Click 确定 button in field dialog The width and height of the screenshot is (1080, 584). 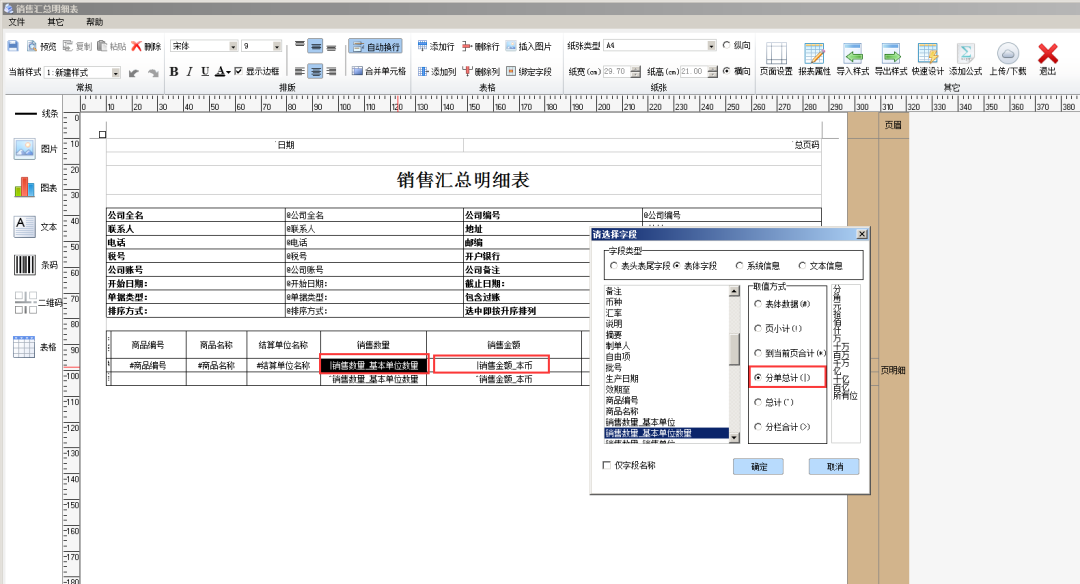758,466
